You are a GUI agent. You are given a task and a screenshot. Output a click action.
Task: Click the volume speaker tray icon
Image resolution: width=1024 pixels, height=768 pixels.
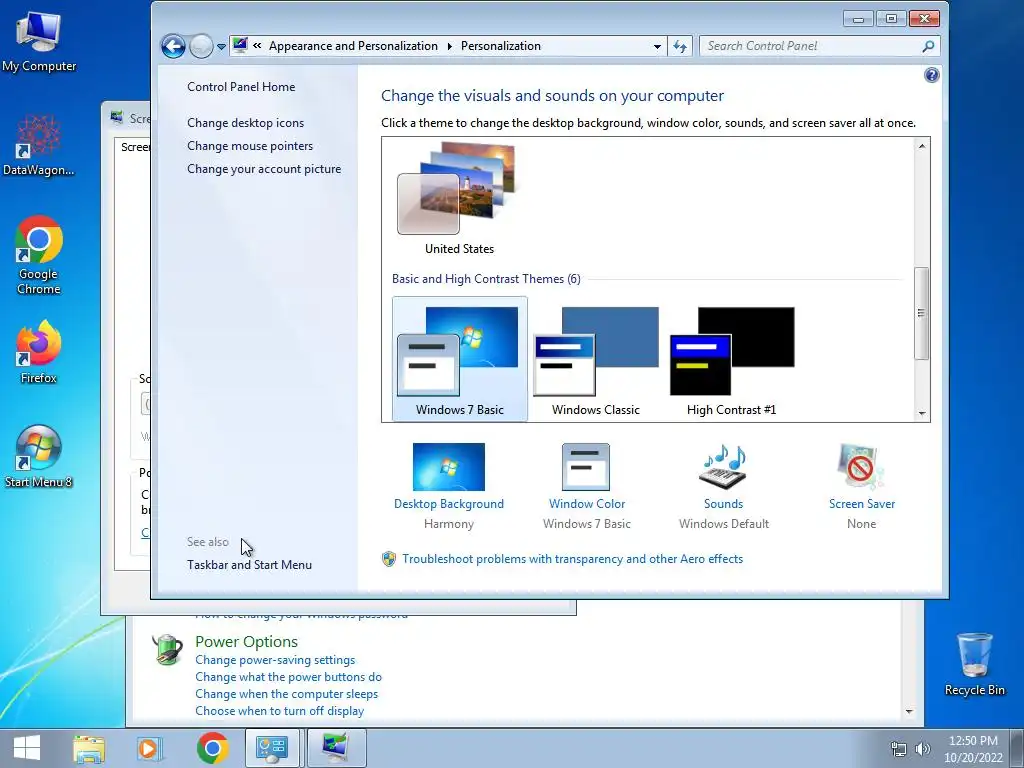(x=922, y=749)
